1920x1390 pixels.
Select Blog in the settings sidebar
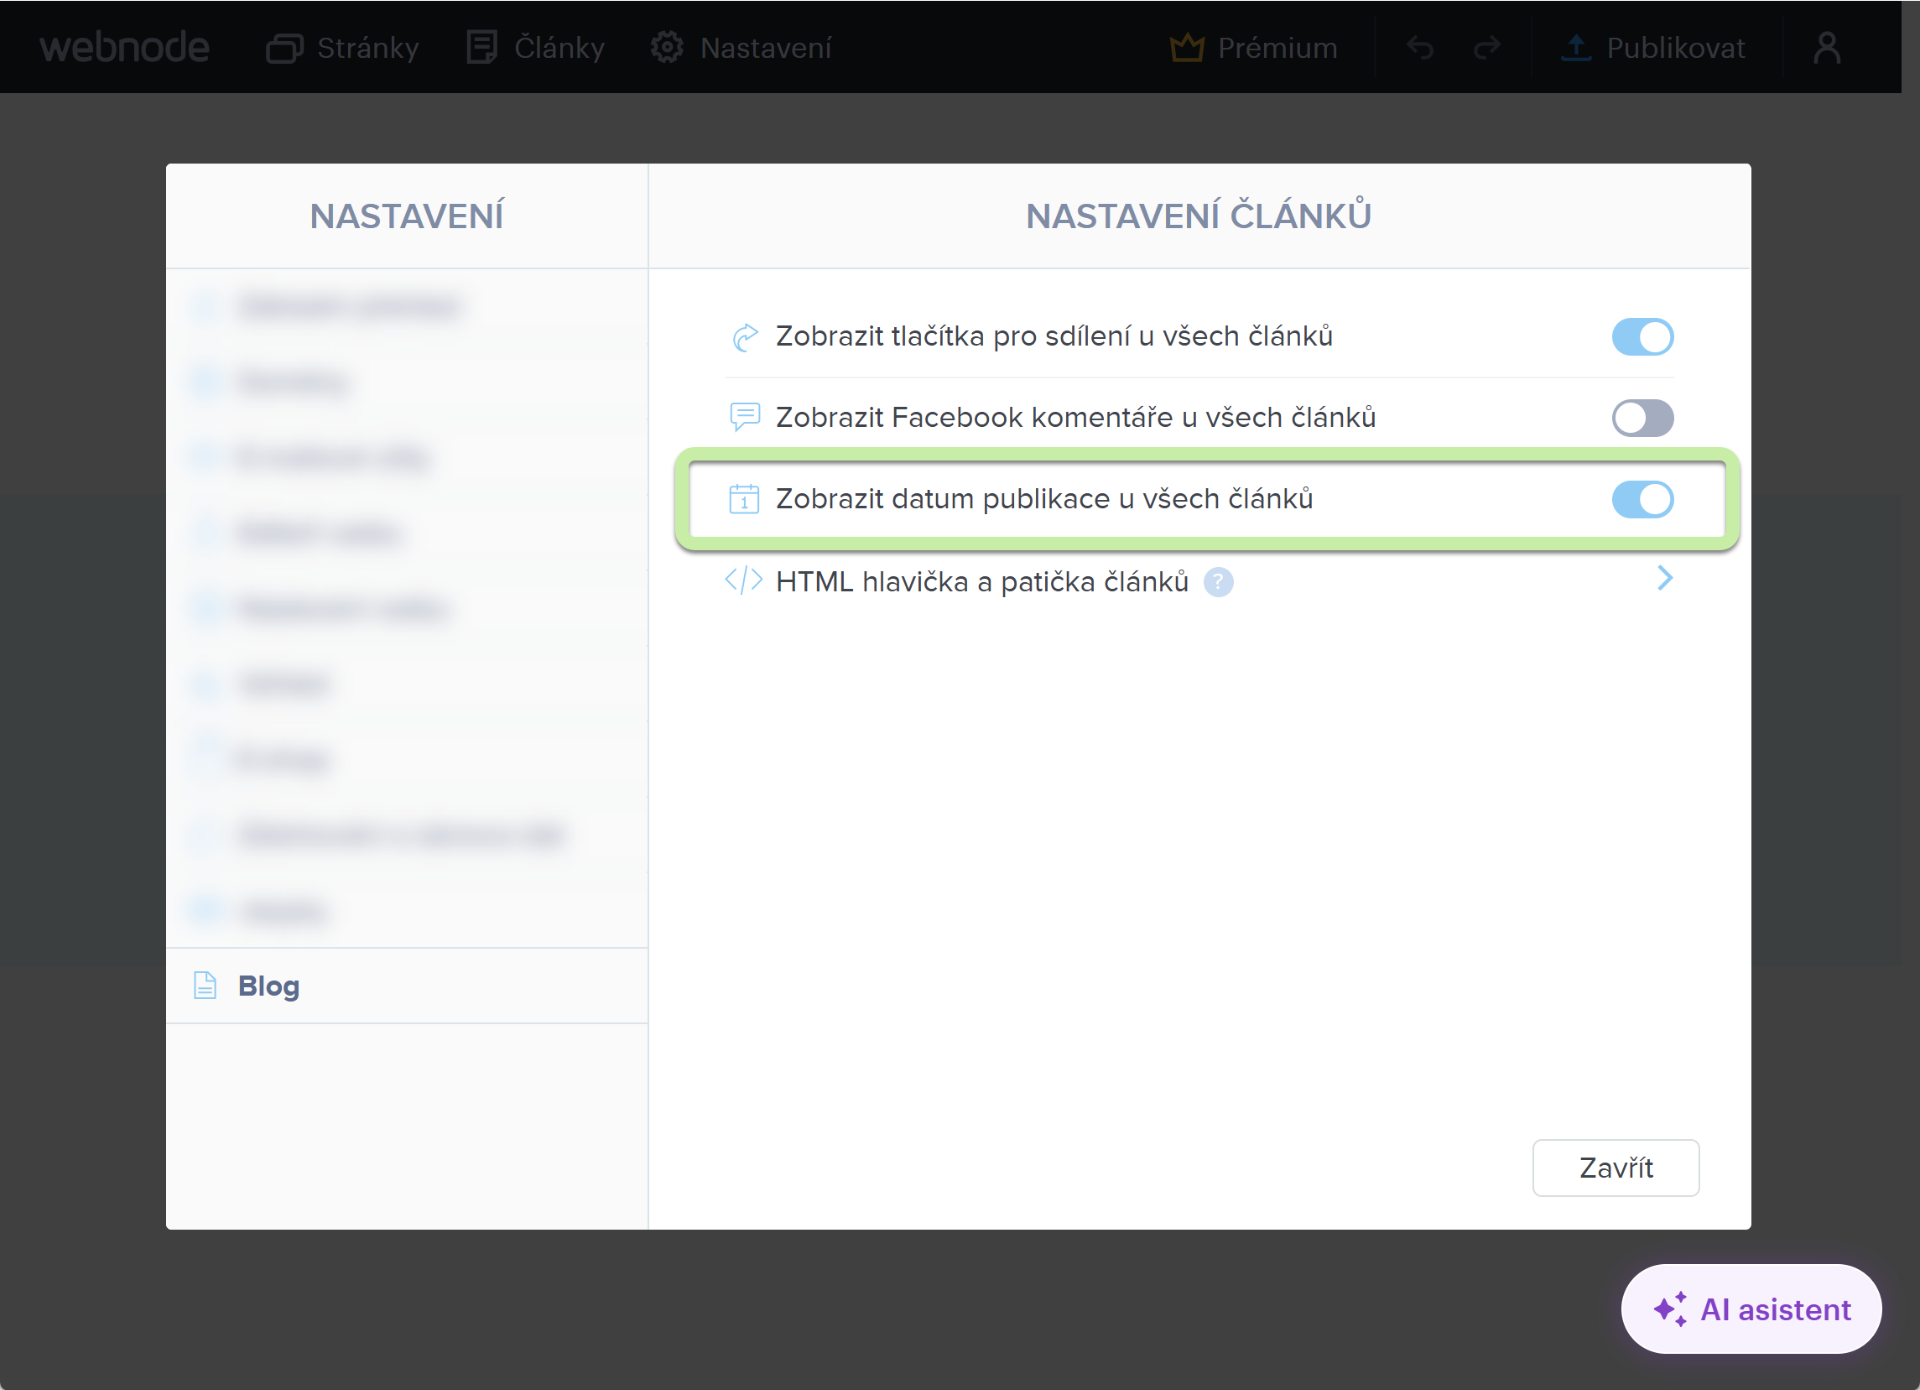(x=407, y=986)
